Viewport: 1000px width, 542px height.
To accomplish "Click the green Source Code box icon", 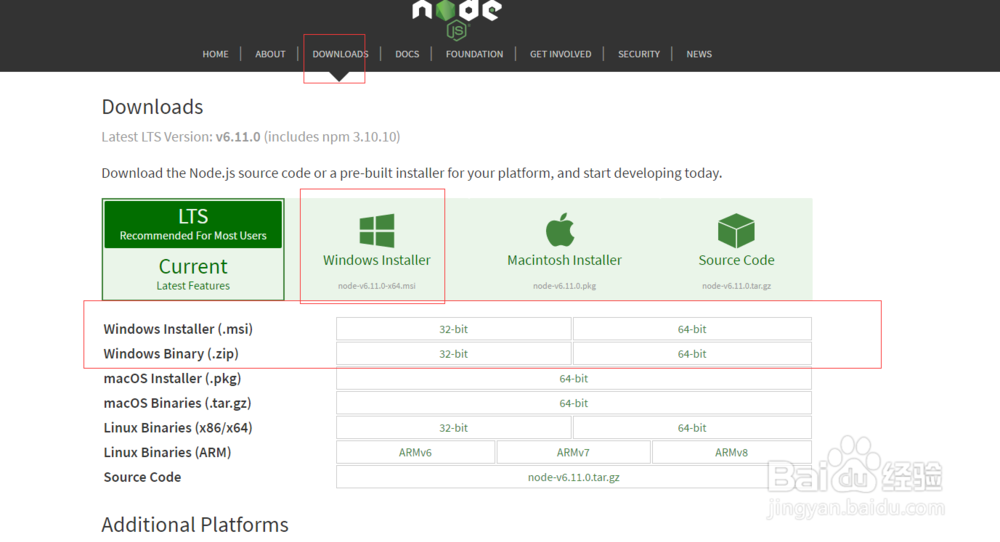I will (736, 230).
